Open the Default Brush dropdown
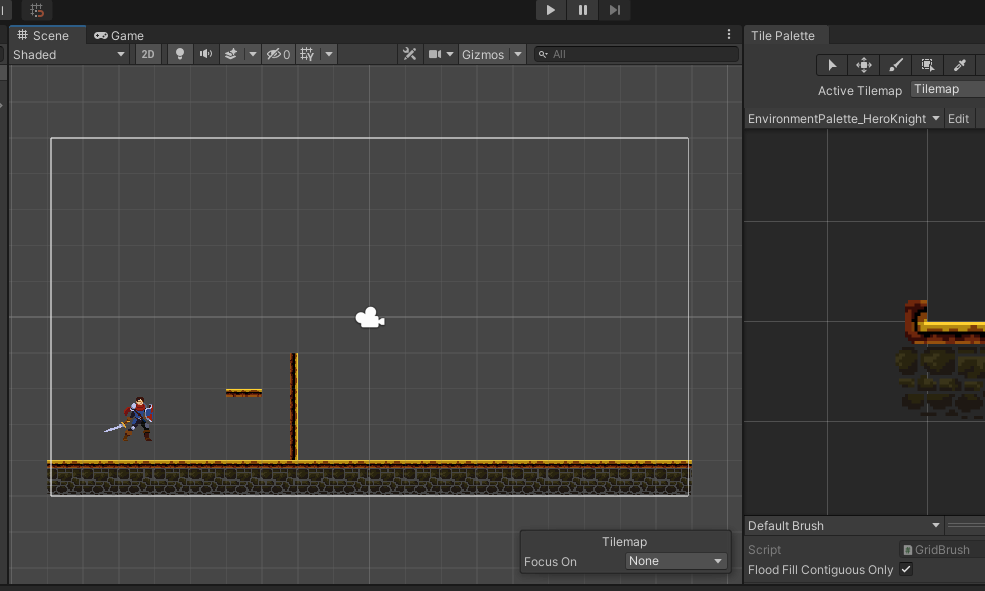985x591 pixels. [x=844, y=526]
